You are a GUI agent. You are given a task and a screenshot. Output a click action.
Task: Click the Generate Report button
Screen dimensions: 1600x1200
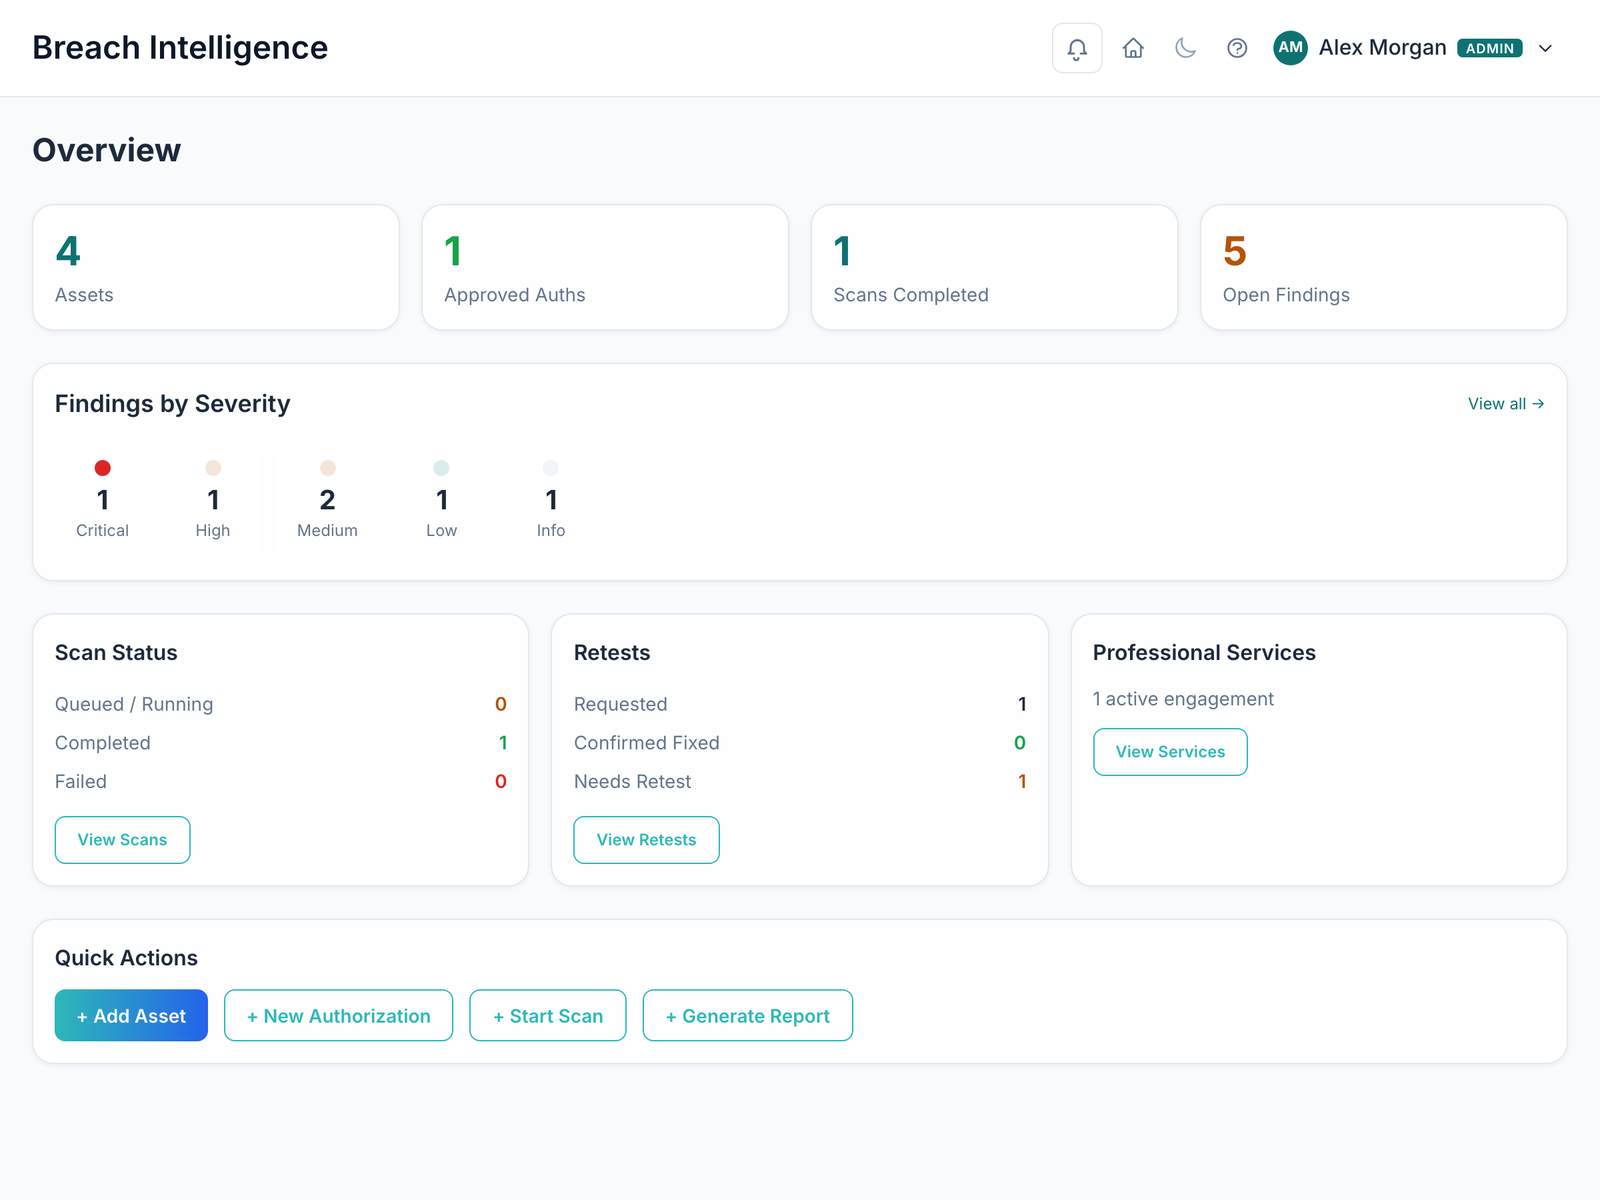(748, 1016)
